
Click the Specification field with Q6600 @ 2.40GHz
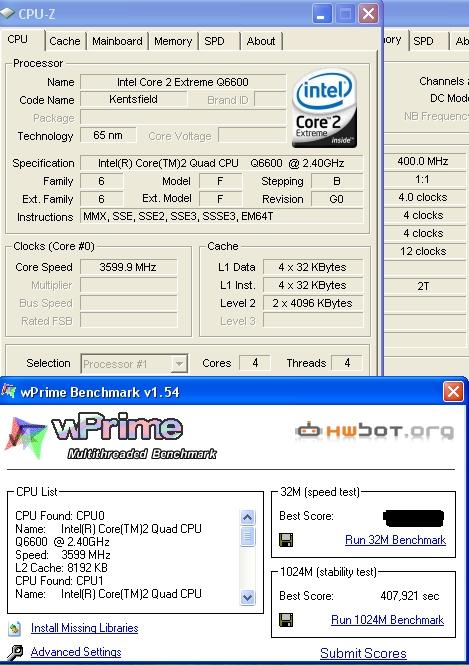(x=221, y=163)
